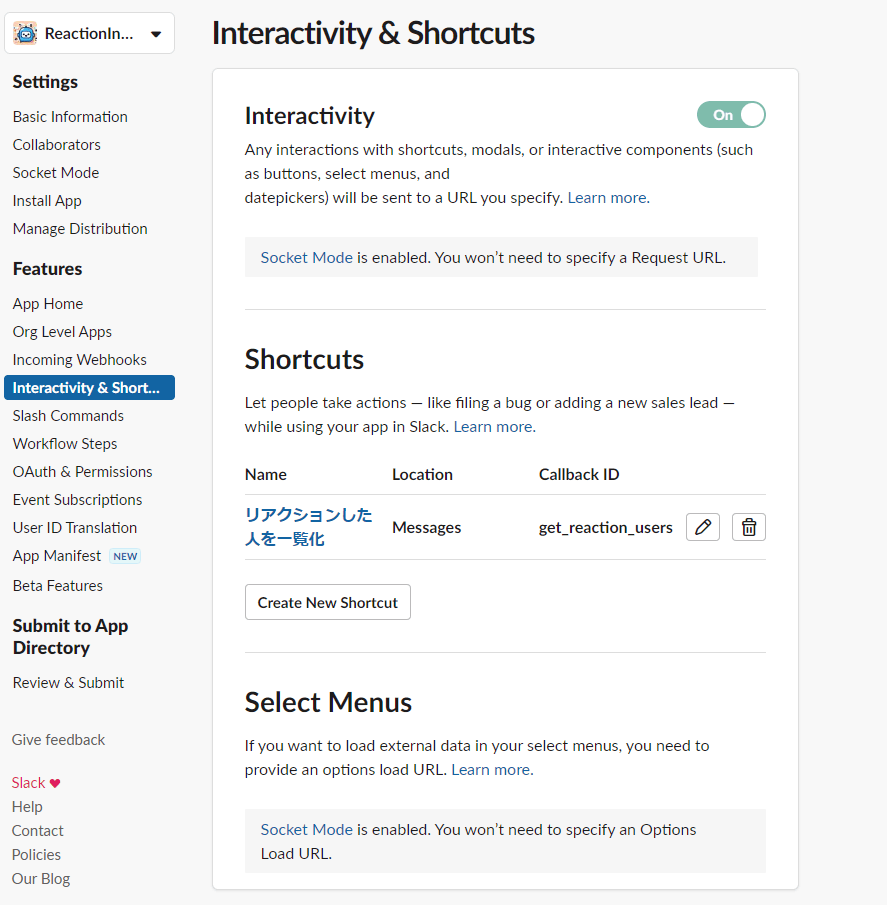Delete shortcut with the trash icon
This screenshot has height=905, width=887.
click(748, 527)
